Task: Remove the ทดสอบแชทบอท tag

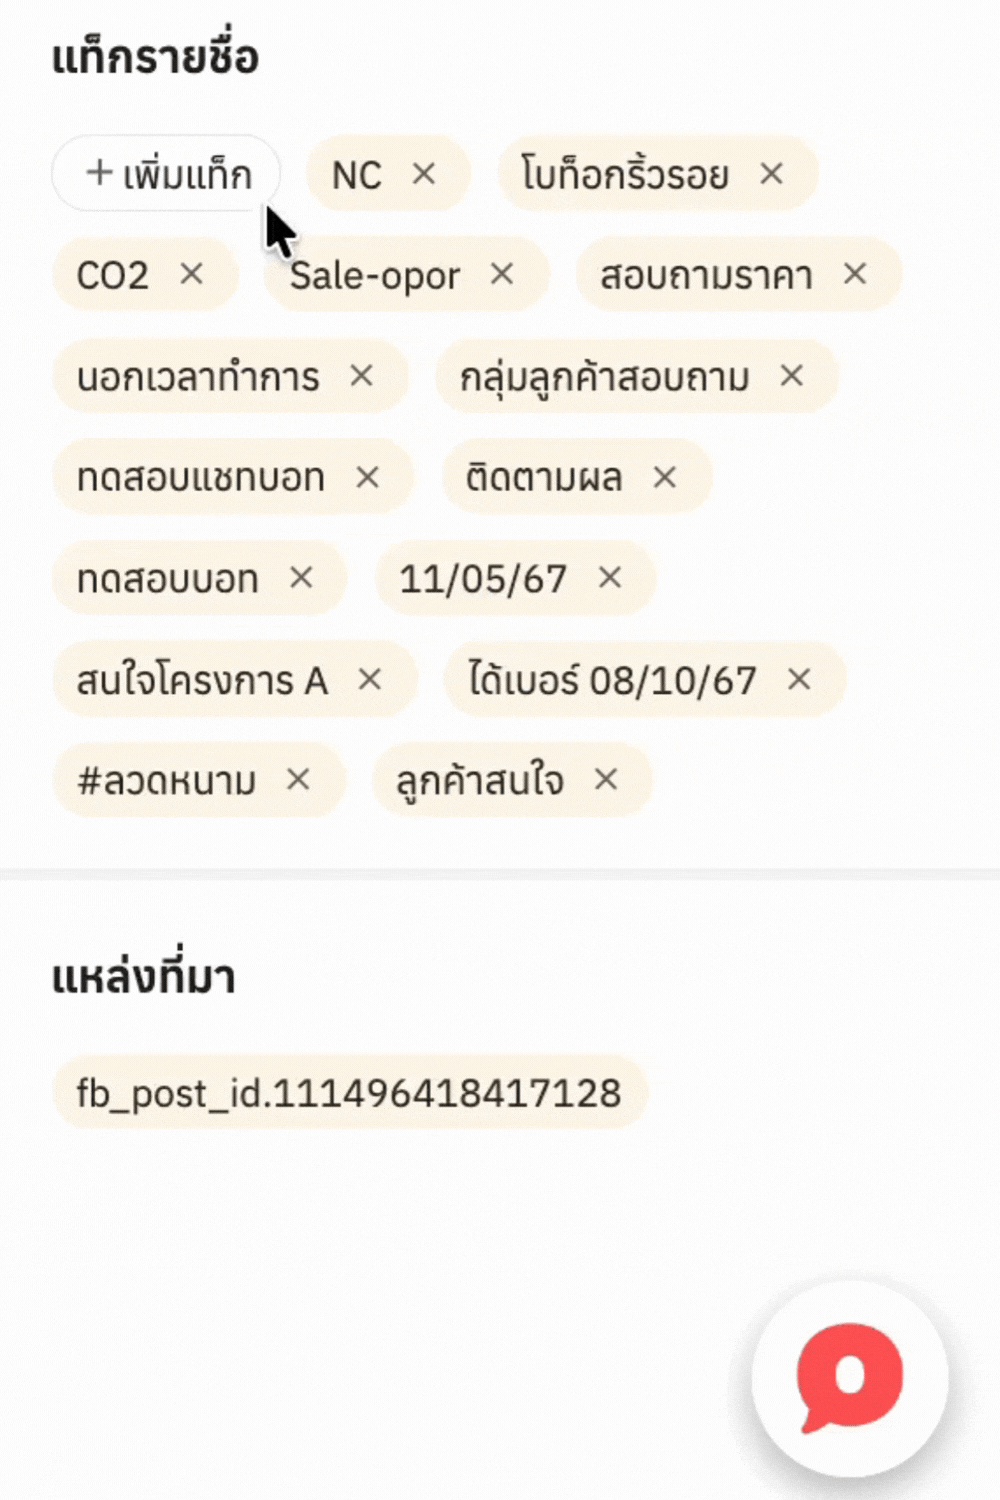Action: coord(368,478)
